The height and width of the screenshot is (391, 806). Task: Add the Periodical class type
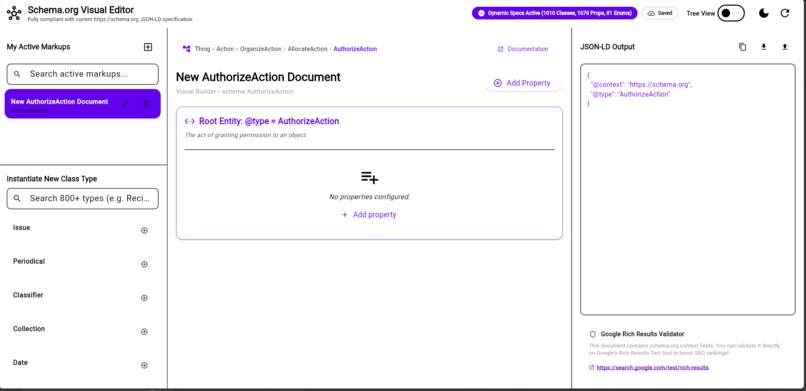144,264
